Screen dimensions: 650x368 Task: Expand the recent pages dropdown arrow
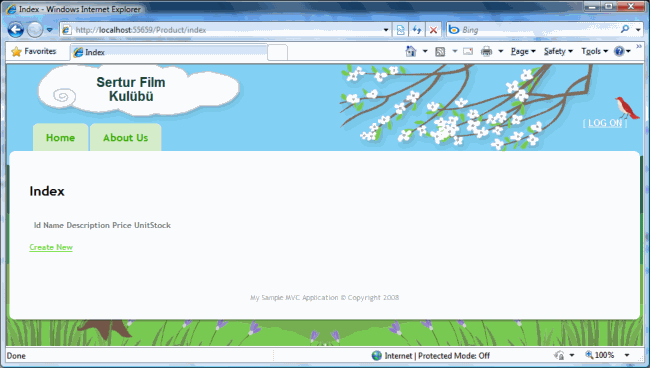(x=49, y=30)
